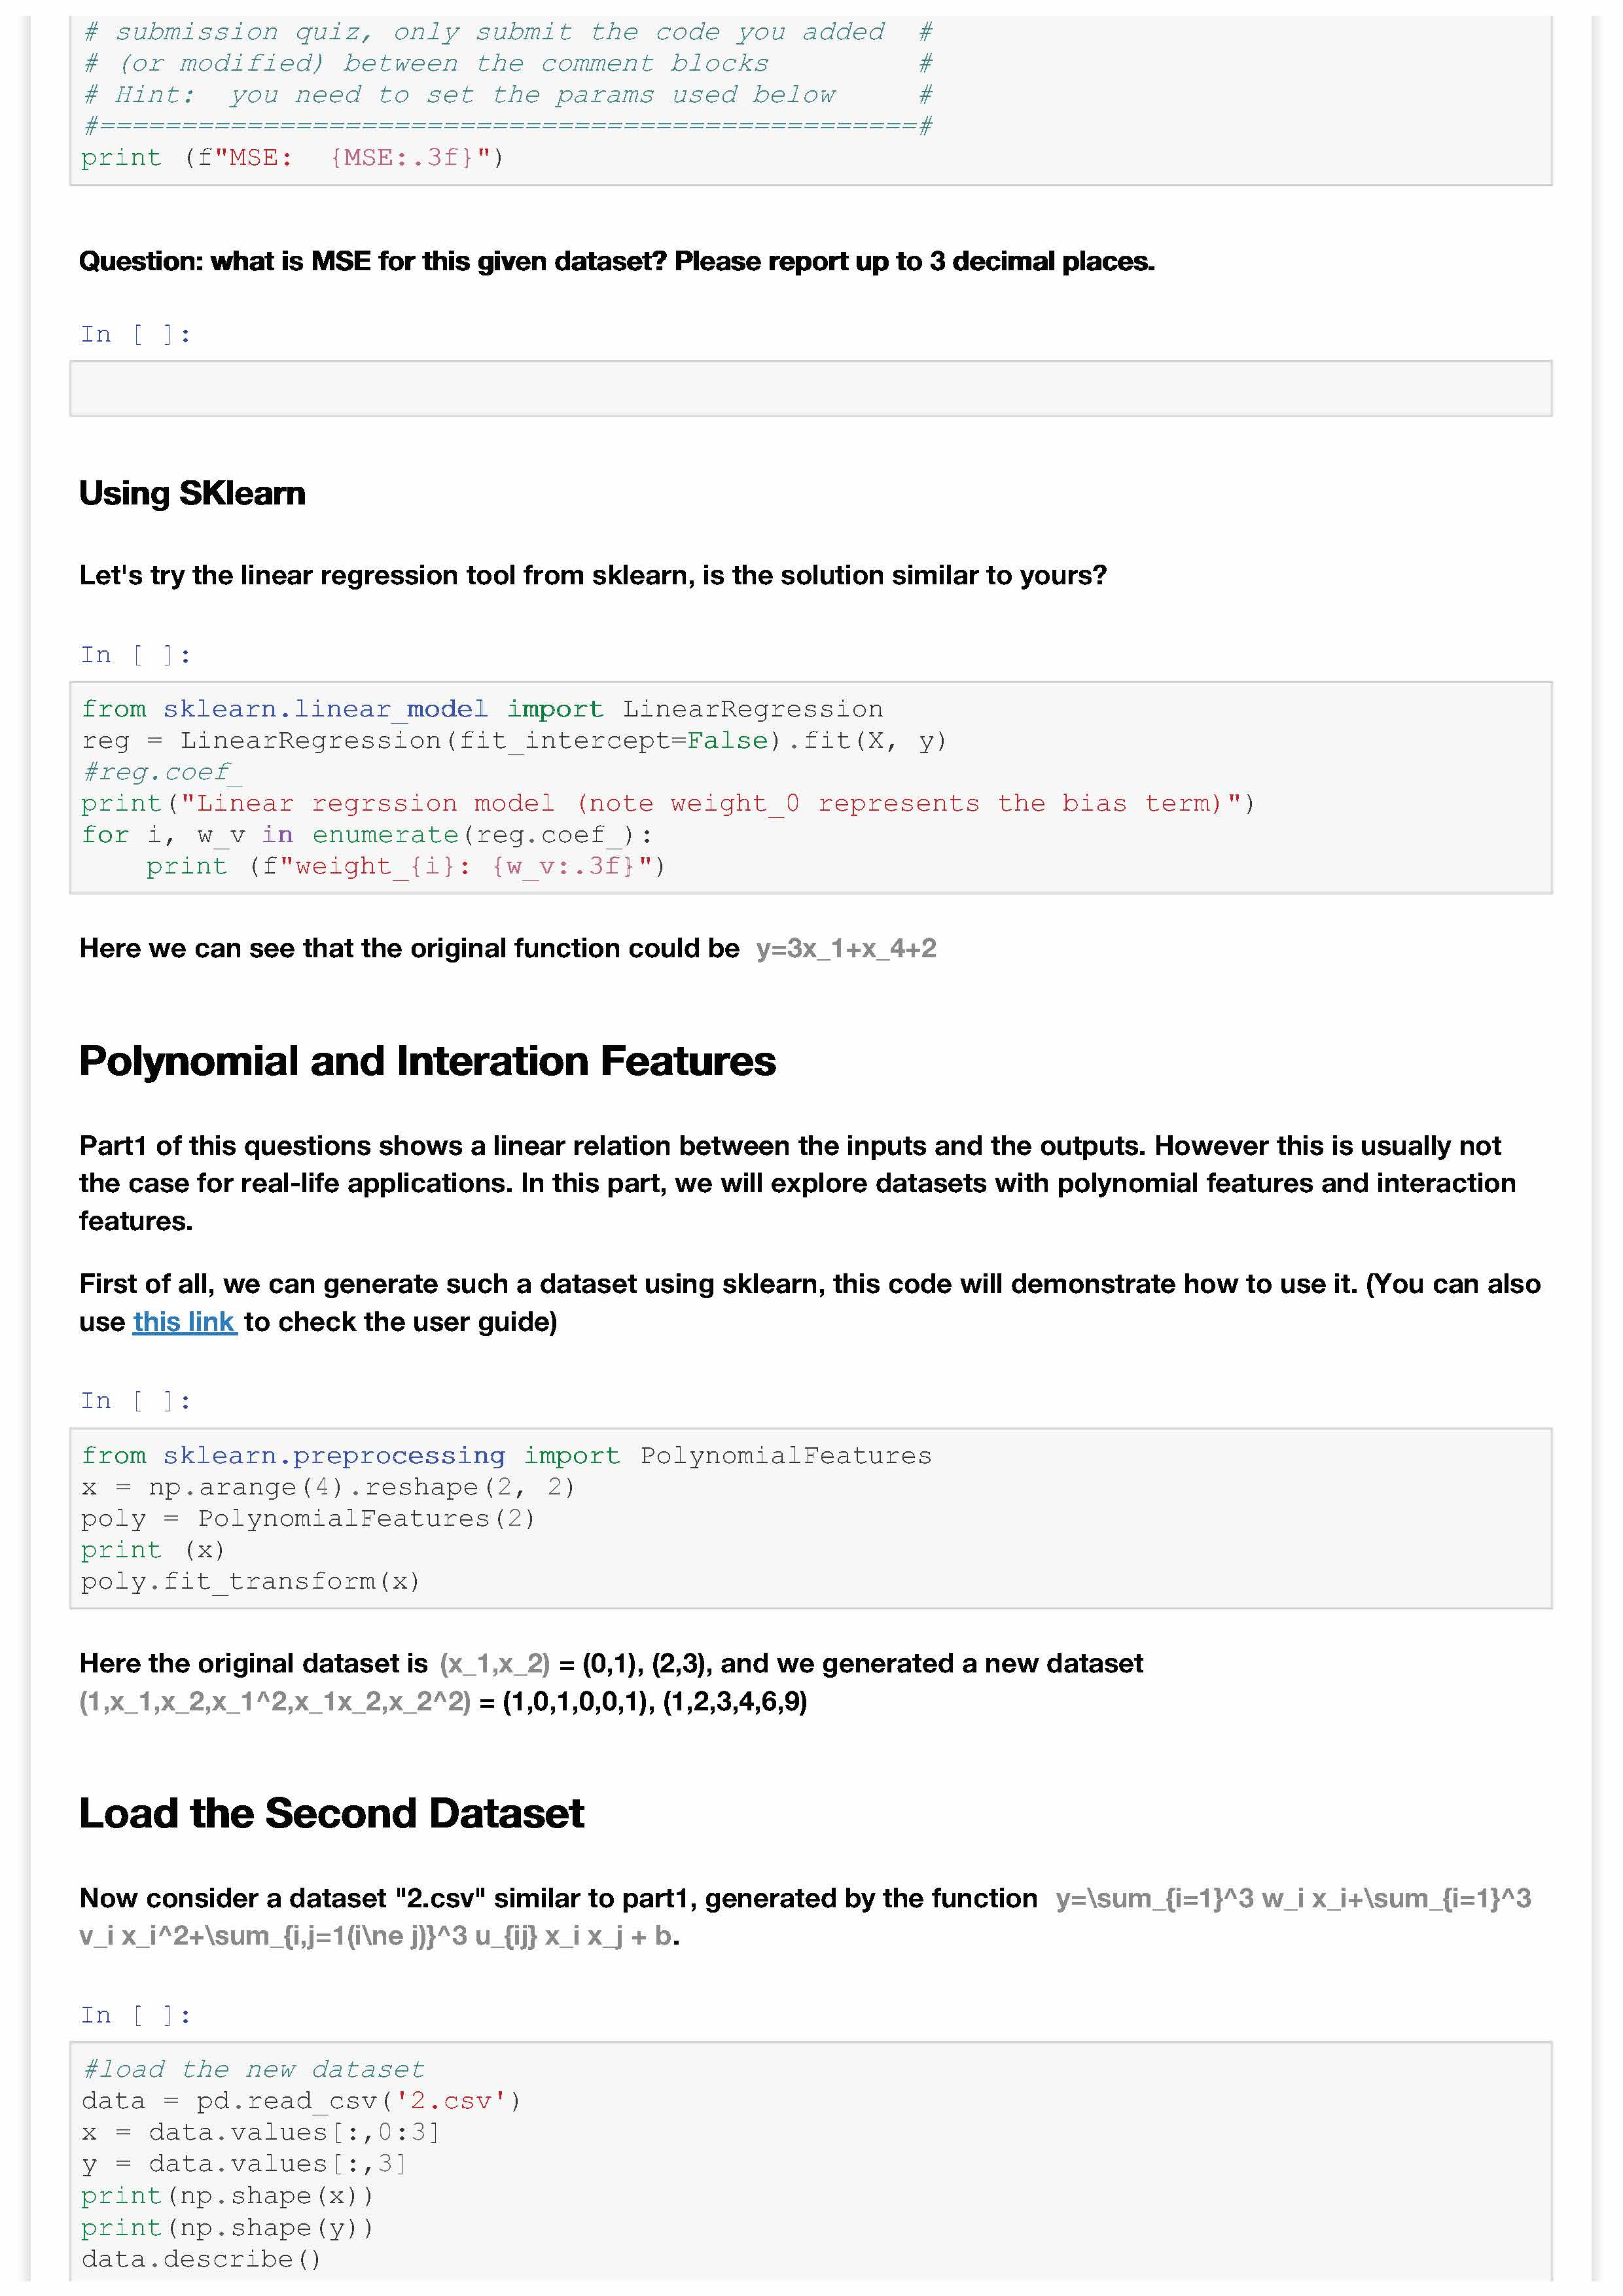Click the "In [ ]:" prompt above the sklearn cell
The height and width of the screenshot is (2296, 1623).
pos(135,655)
